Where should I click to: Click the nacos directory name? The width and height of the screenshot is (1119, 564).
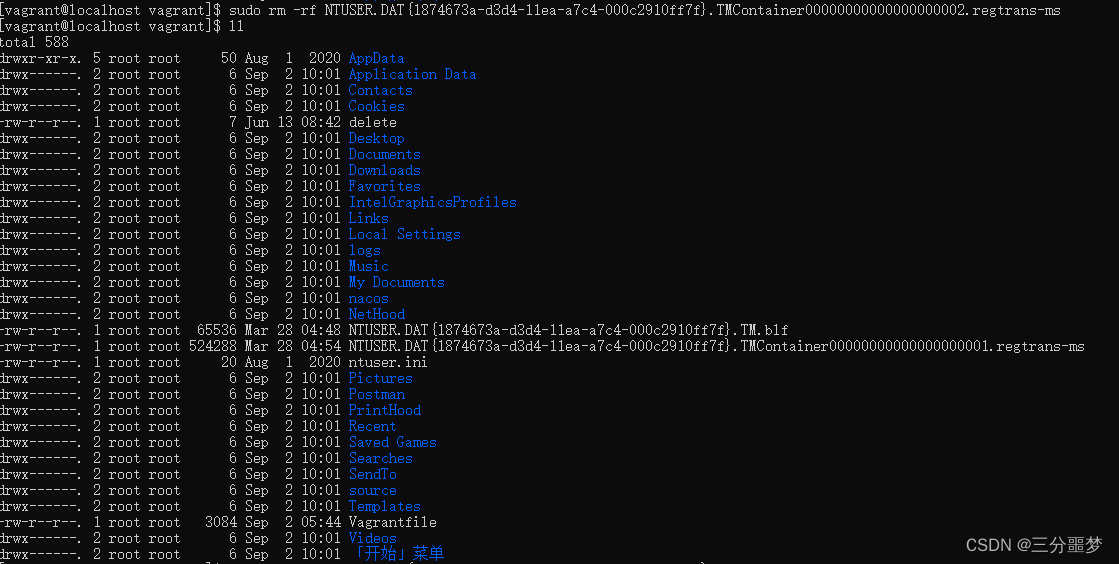click(368, 298)
